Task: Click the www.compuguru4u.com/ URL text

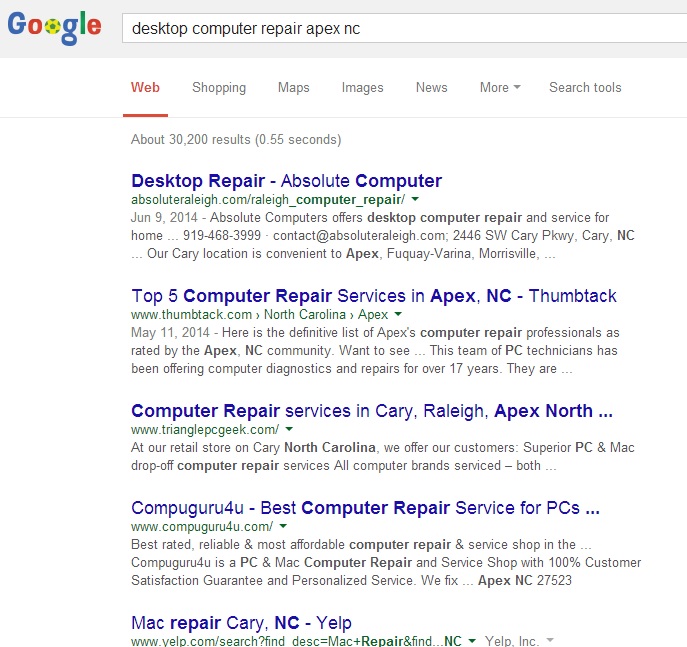Action: [x=202, y=527]
